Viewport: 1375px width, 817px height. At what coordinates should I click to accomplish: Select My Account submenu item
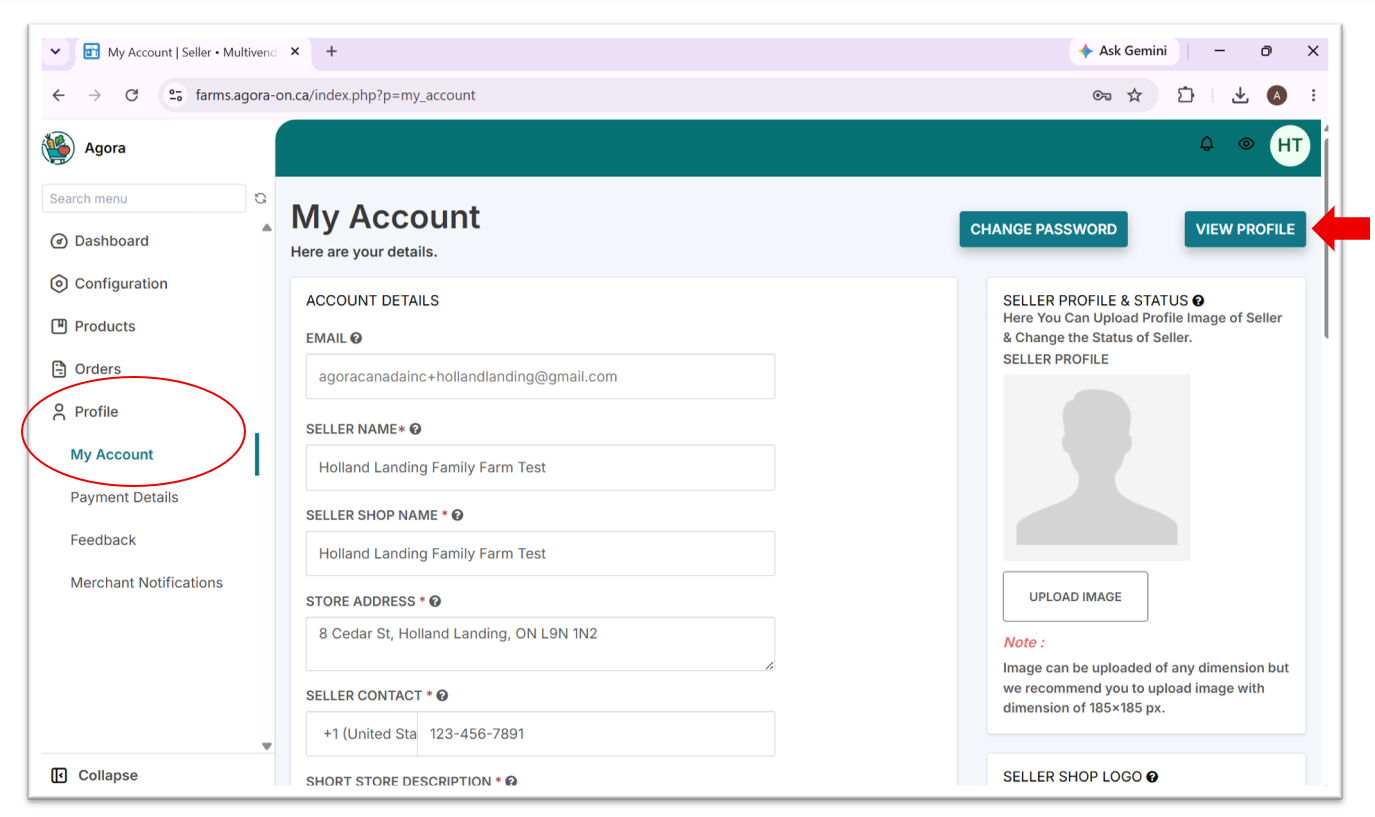click(112, 454)
